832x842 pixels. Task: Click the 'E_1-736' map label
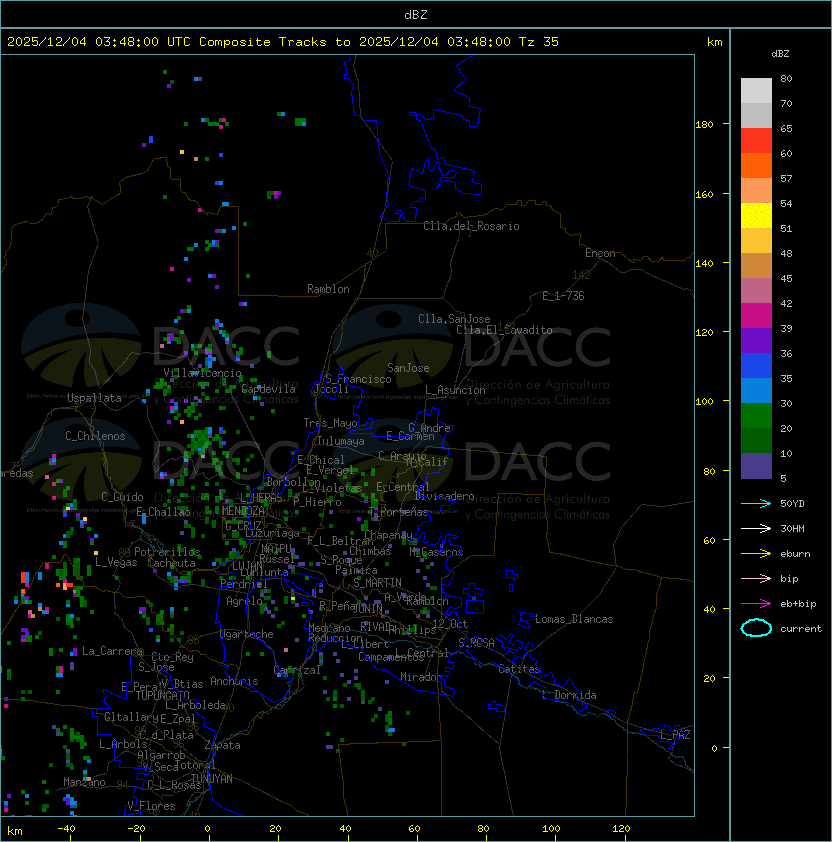[x=563, y=296]
